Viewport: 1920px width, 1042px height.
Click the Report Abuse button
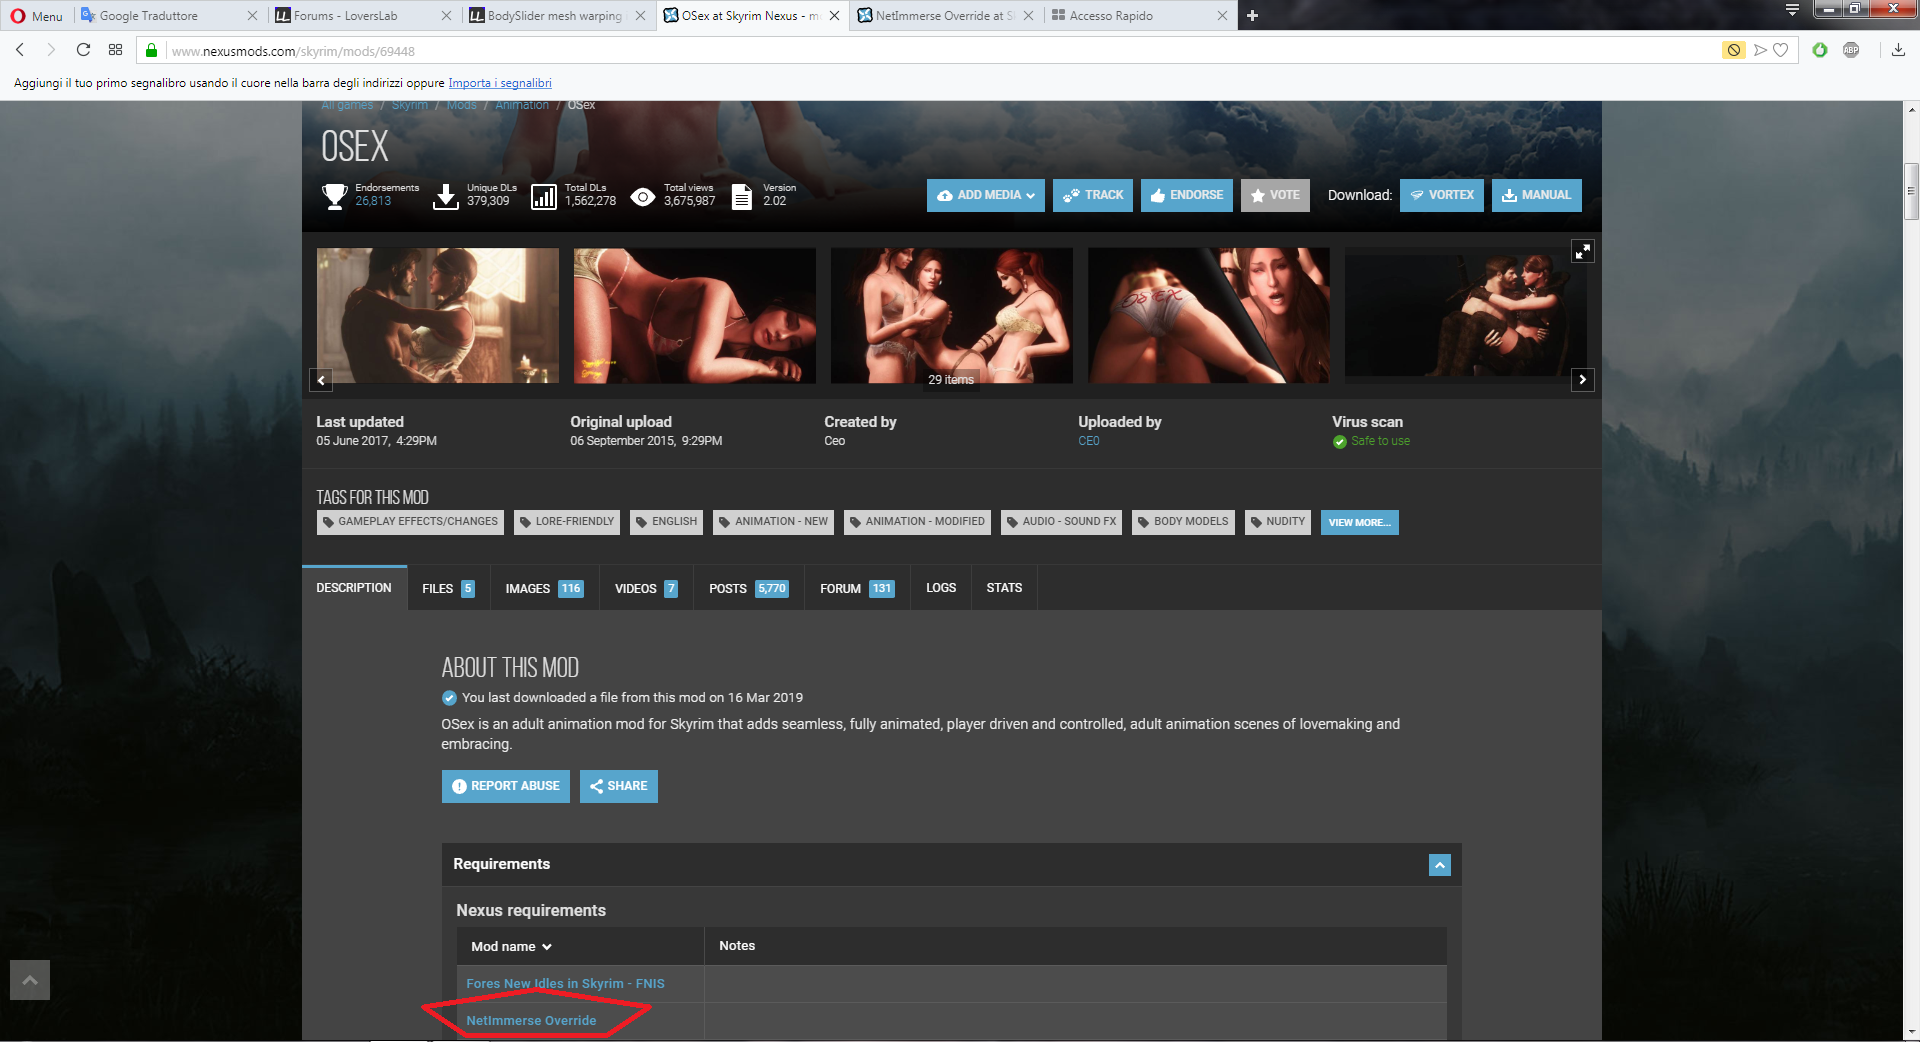pyautogui.click(x=505, y=786)
